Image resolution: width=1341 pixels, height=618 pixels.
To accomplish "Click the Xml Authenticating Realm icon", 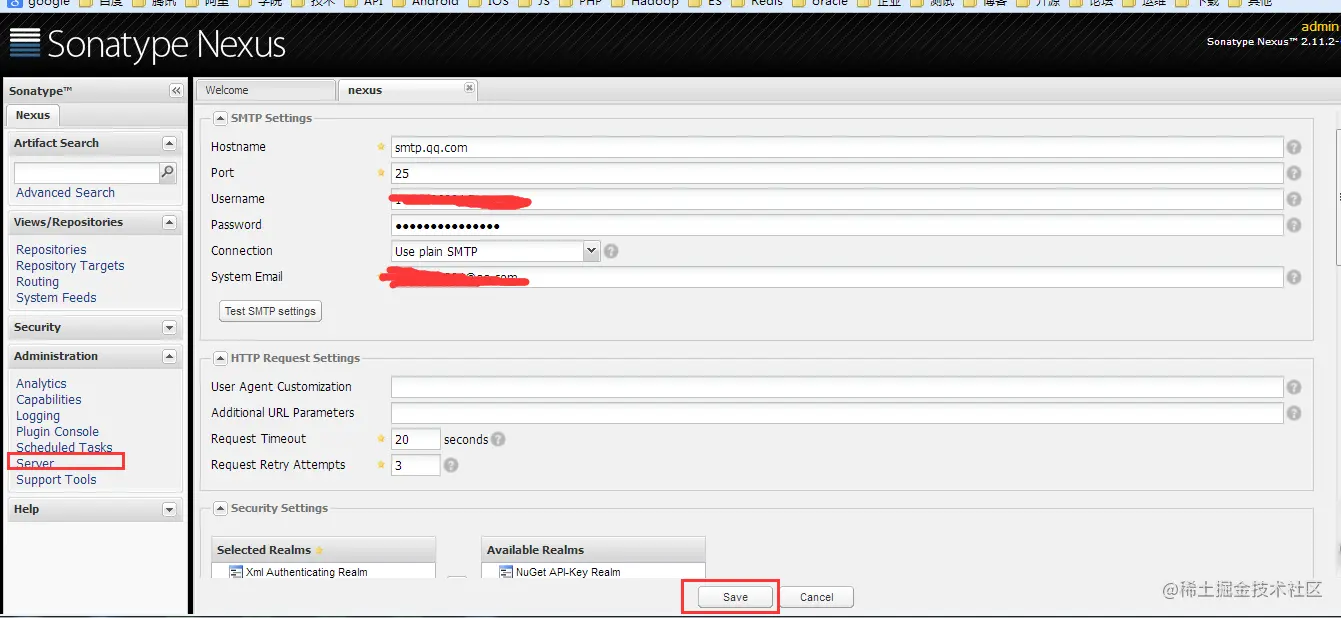I will pyautogui.click(x=237, y=572).
